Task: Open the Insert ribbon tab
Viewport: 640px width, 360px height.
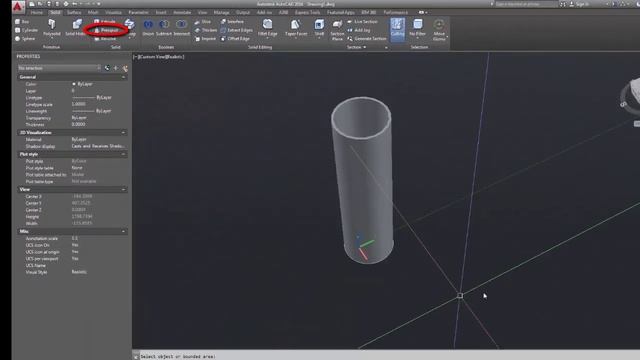Action: [161, 13]
